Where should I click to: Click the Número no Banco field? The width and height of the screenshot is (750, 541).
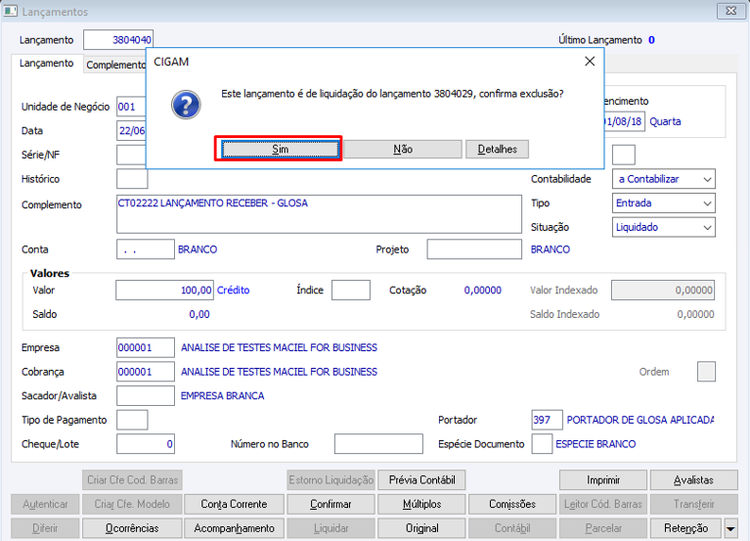[x=378, y=444]
